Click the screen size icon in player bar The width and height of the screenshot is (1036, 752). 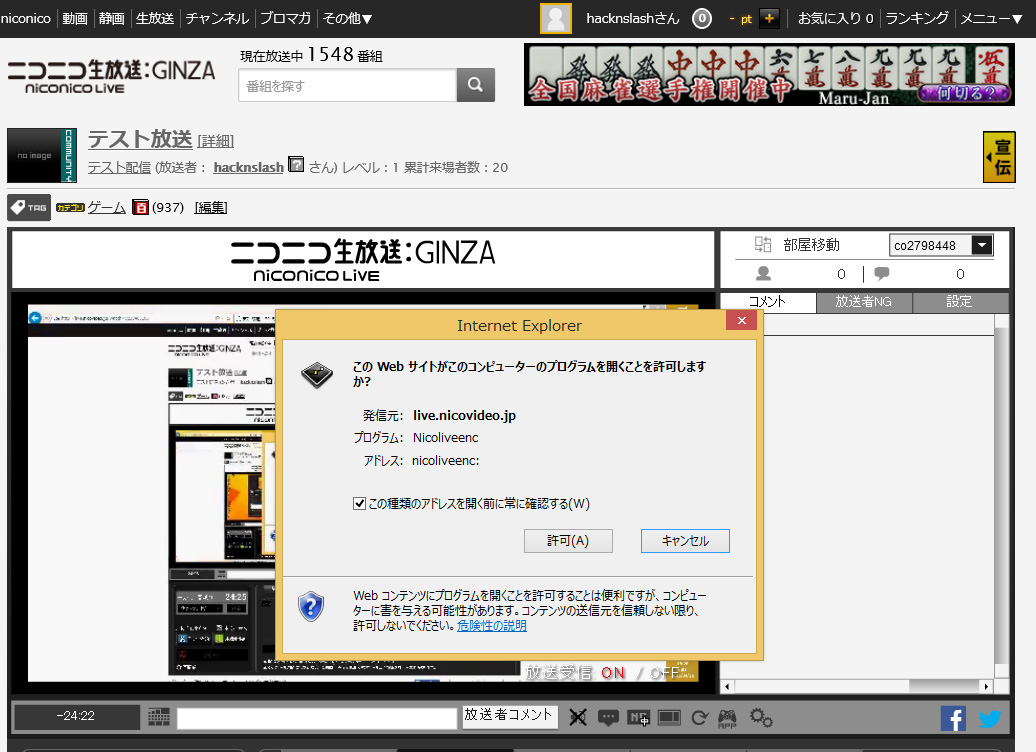[669, 717]
